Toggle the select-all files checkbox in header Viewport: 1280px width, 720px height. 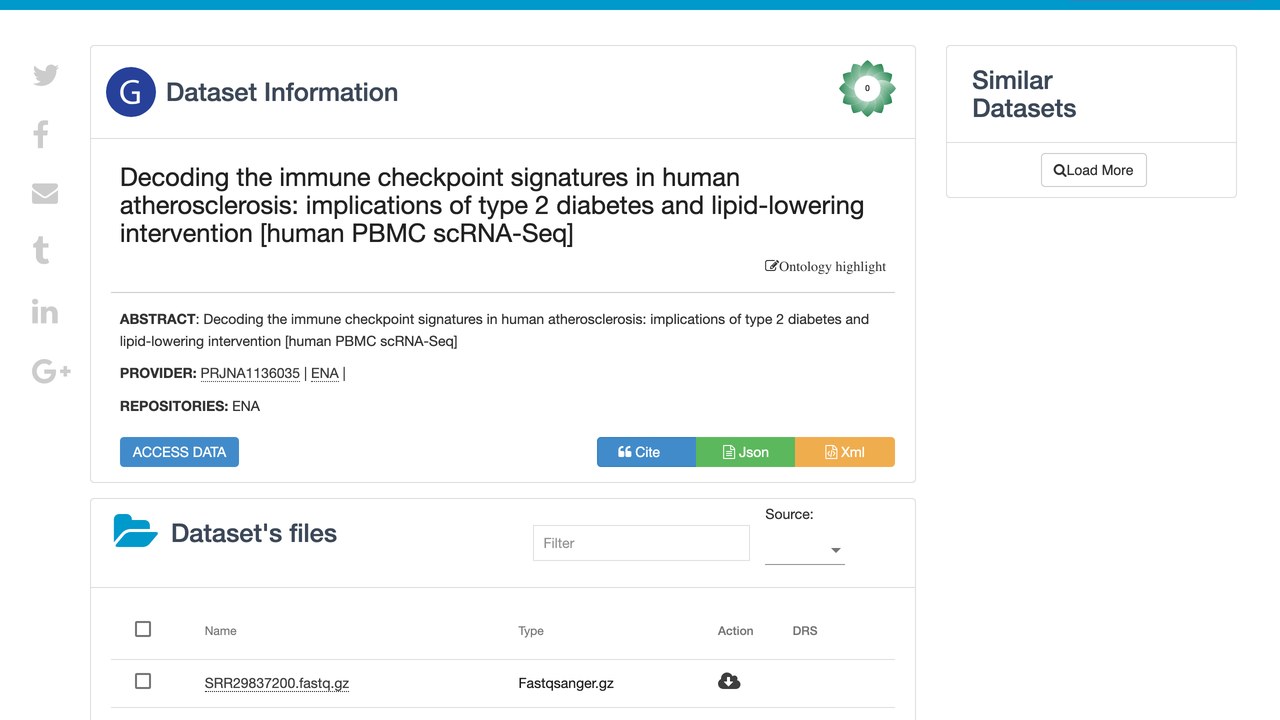coord(143,629)
